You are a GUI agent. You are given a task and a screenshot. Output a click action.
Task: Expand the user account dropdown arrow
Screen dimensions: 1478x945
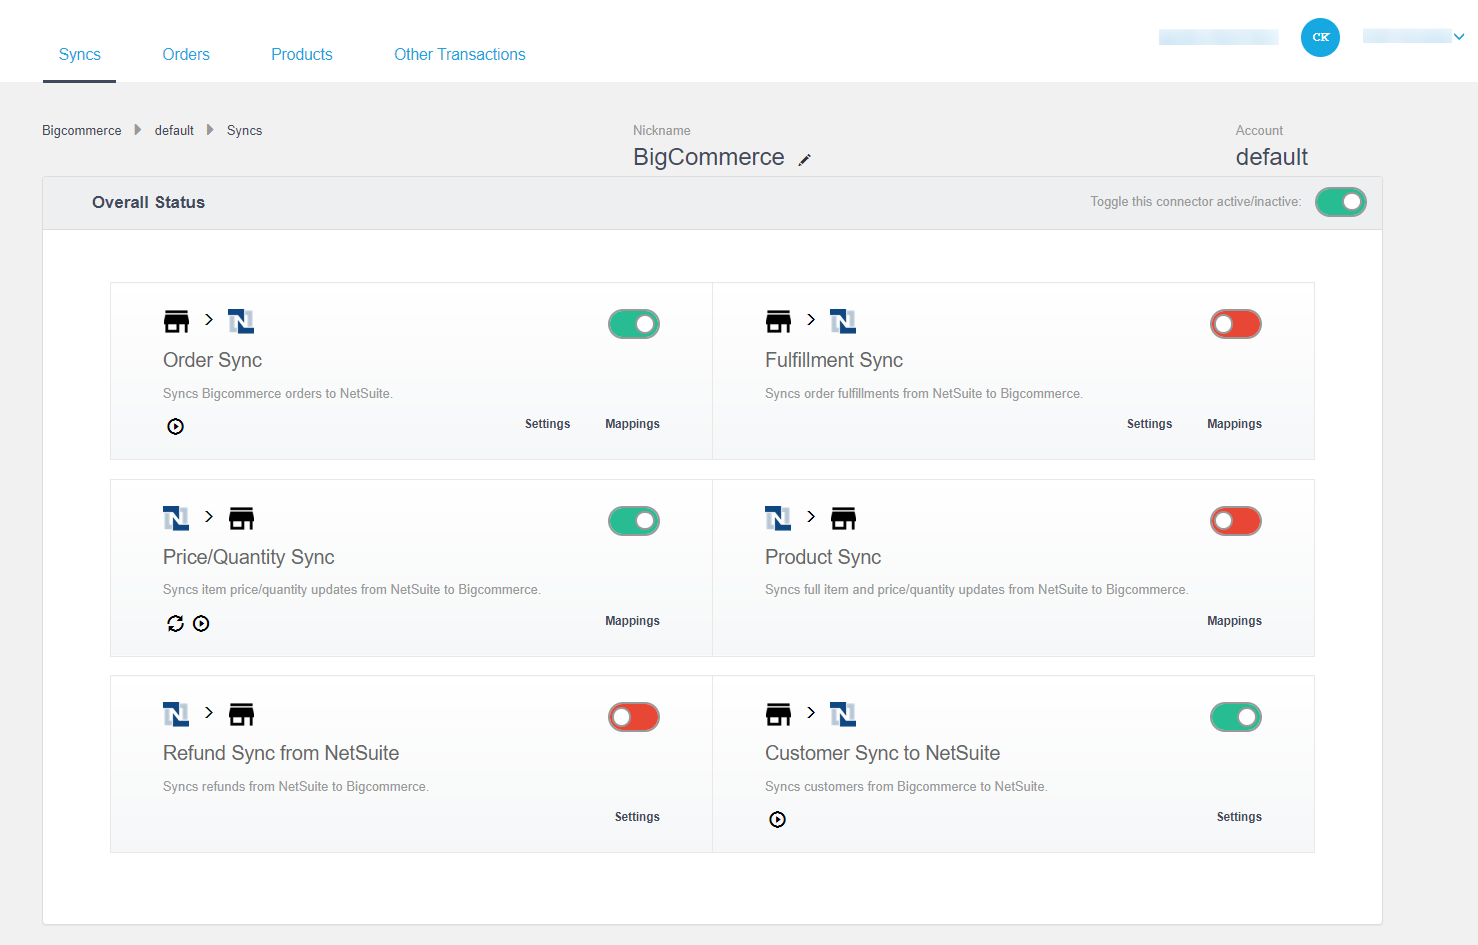1459,37
